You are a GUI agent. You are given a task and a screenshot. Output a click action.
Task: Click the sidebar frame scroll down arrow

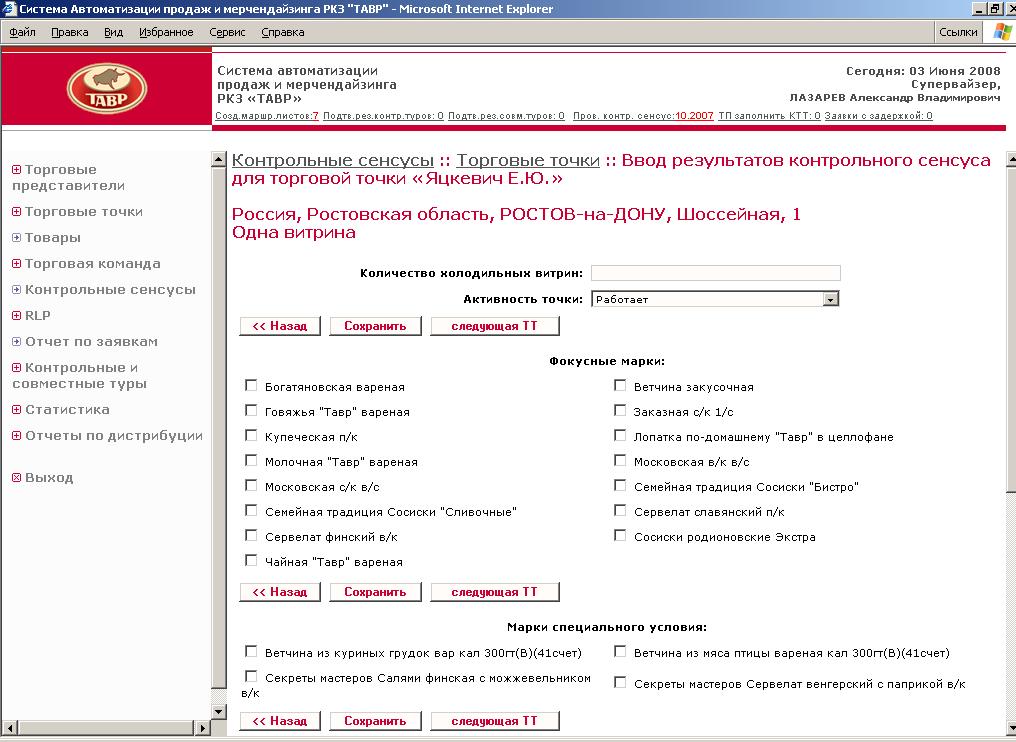pyautogui.click(x=218, y=712)
